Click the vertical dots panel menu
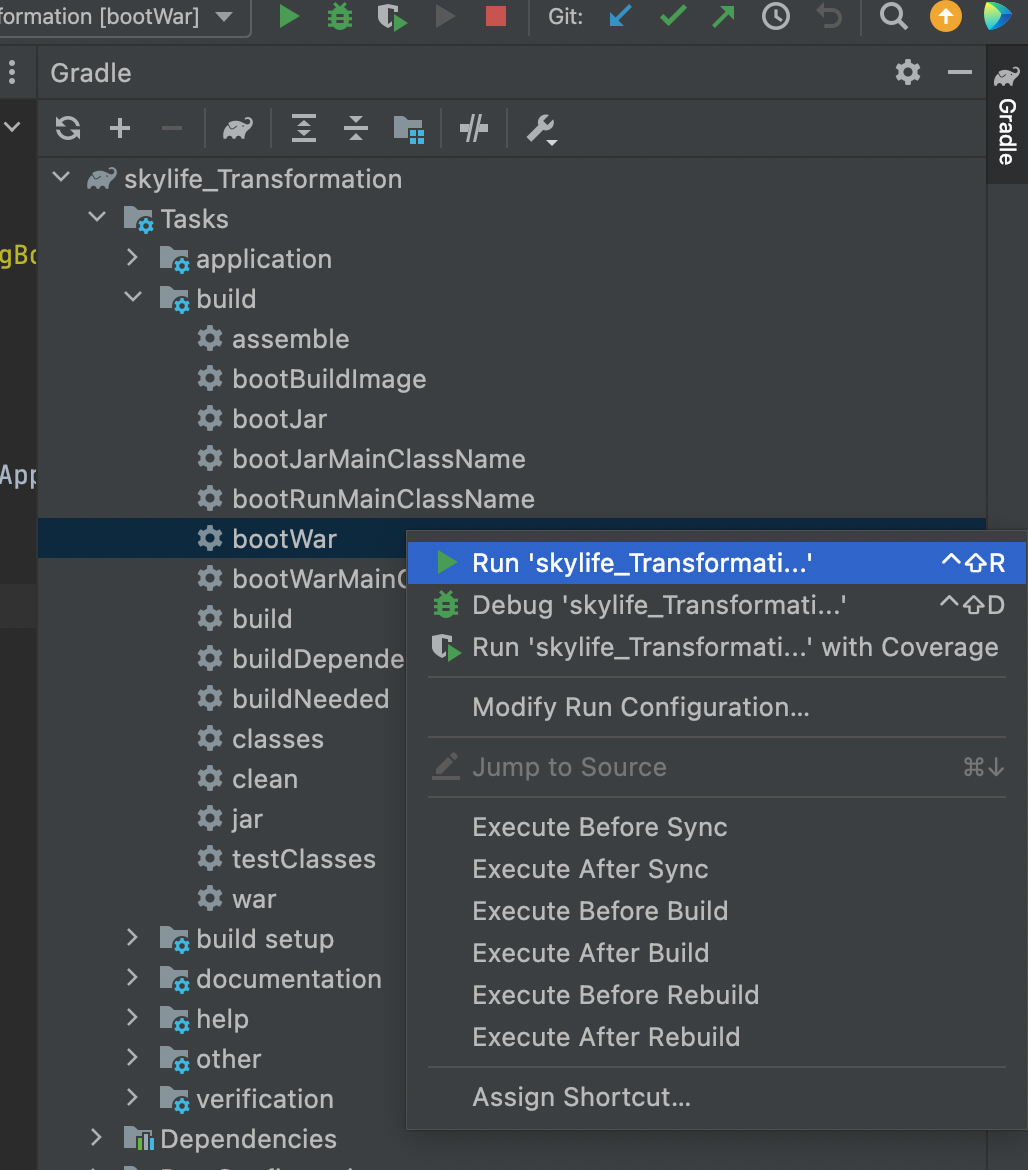The width and height of the screenshot is (1028, 1170). point(12,72)
